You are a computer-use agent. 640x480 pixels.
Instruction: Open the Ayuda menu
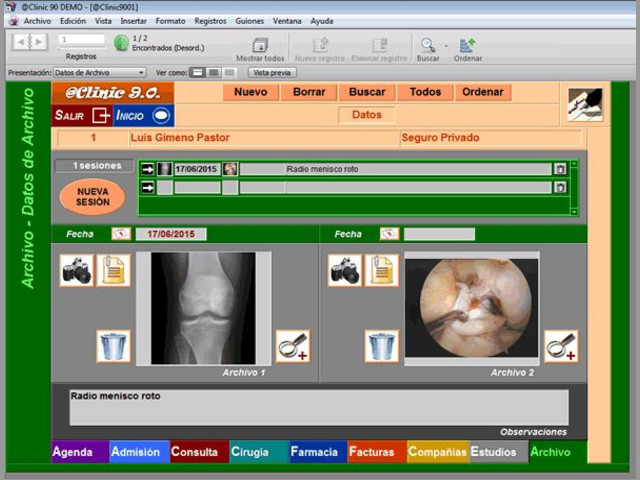[322, 21]
